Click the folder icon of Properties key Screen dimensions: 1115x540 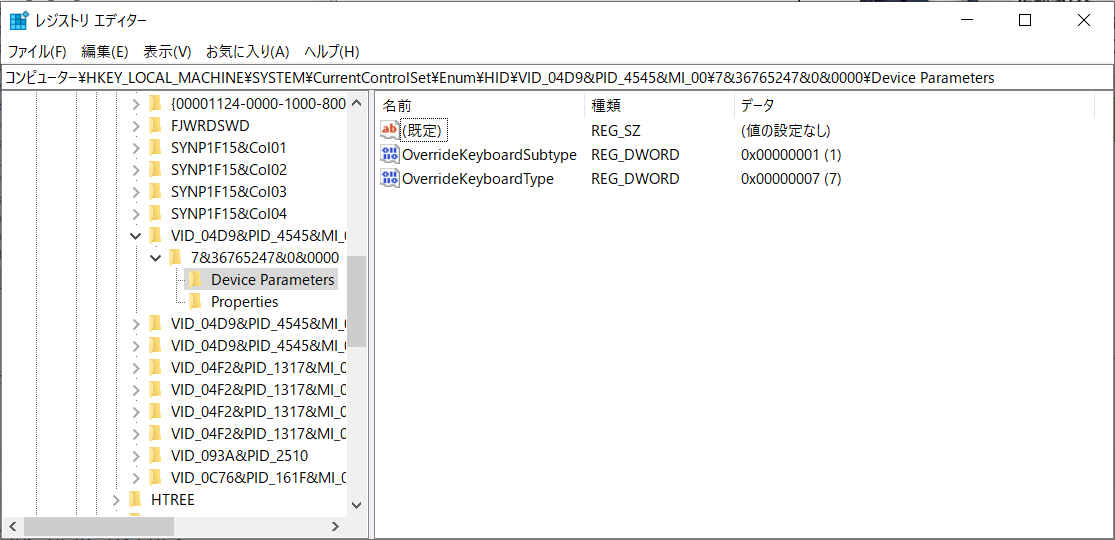click(x=195, y=302)
